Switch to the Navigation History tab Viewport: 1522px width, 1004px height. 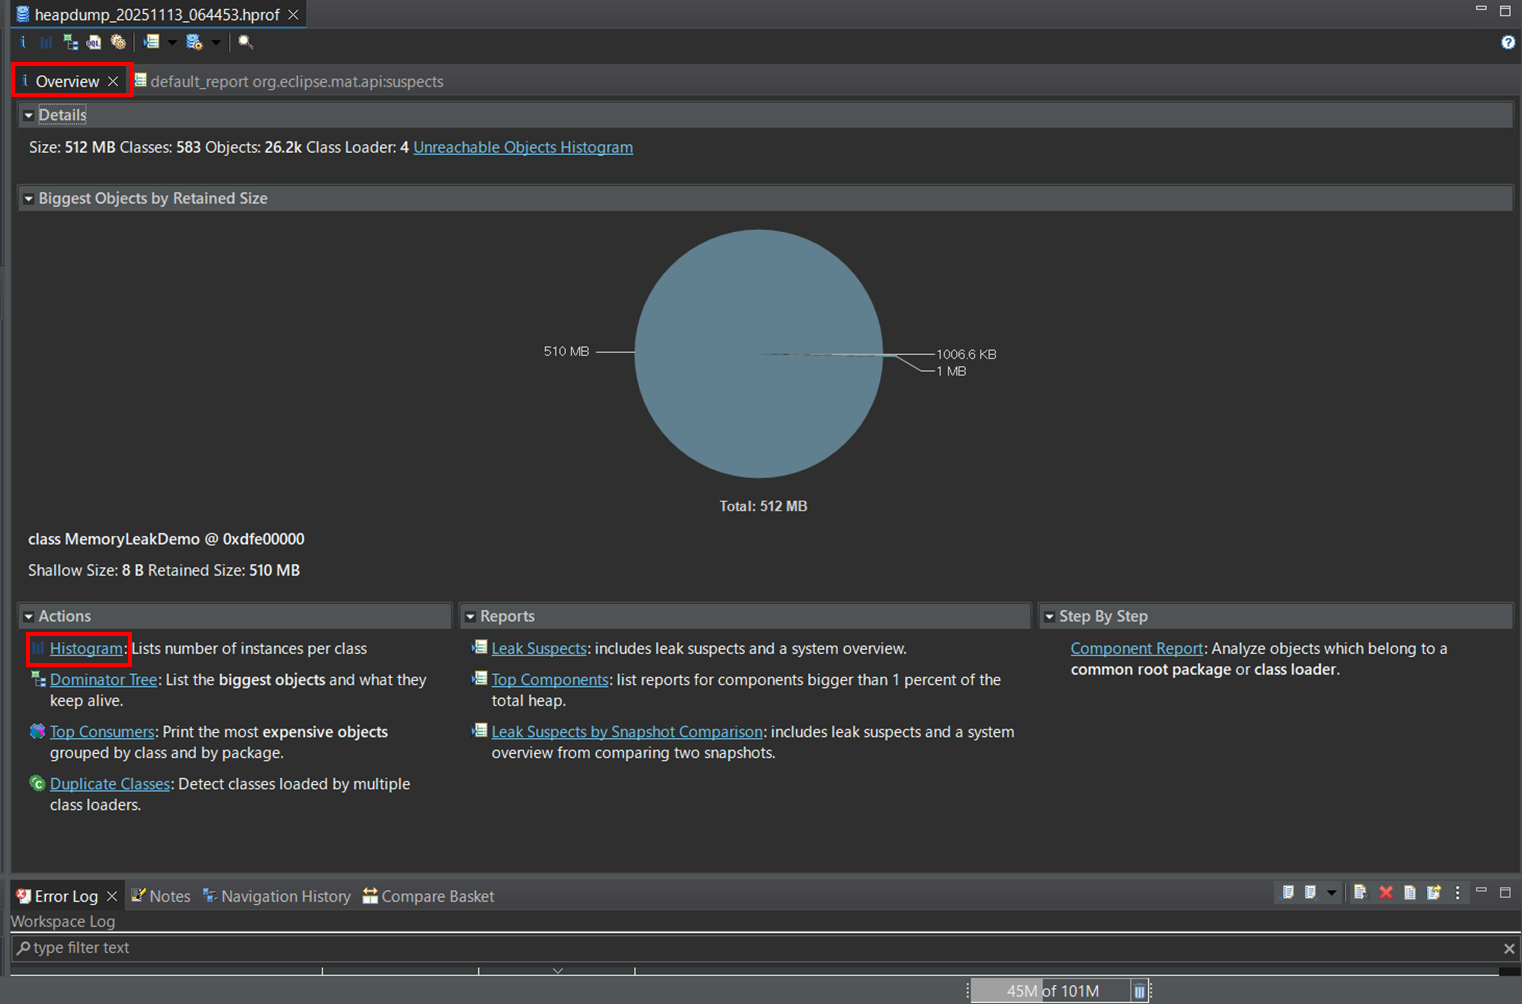pos(285,896)
